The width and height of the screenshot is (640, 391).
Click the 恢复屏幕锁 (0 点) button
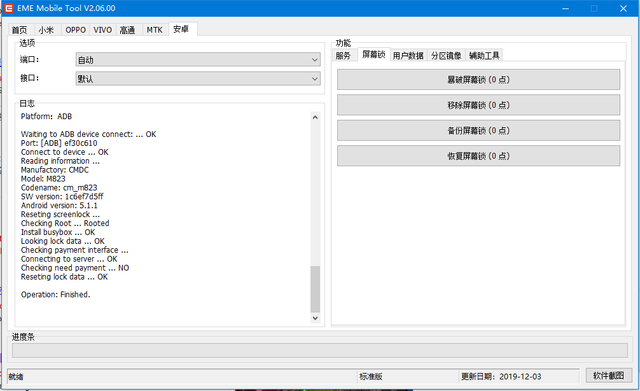[x=478, y=156]
